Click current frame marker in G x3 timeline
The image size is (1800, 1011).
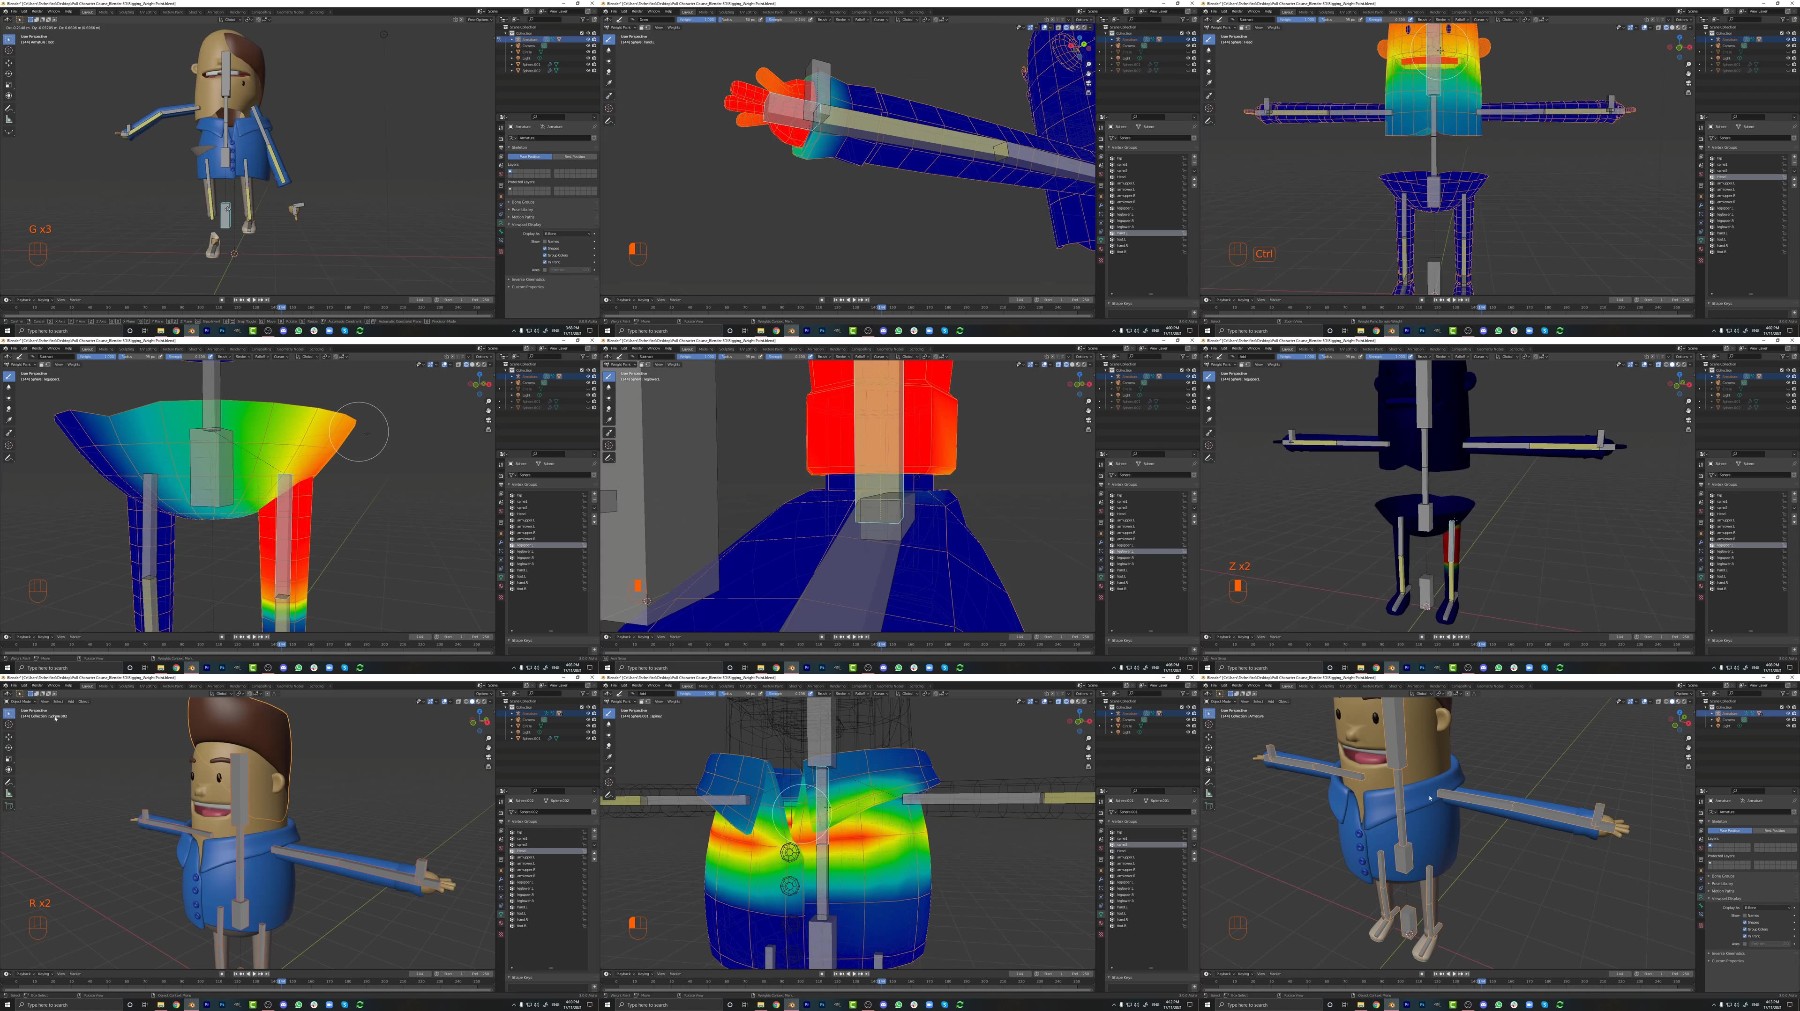282,307
